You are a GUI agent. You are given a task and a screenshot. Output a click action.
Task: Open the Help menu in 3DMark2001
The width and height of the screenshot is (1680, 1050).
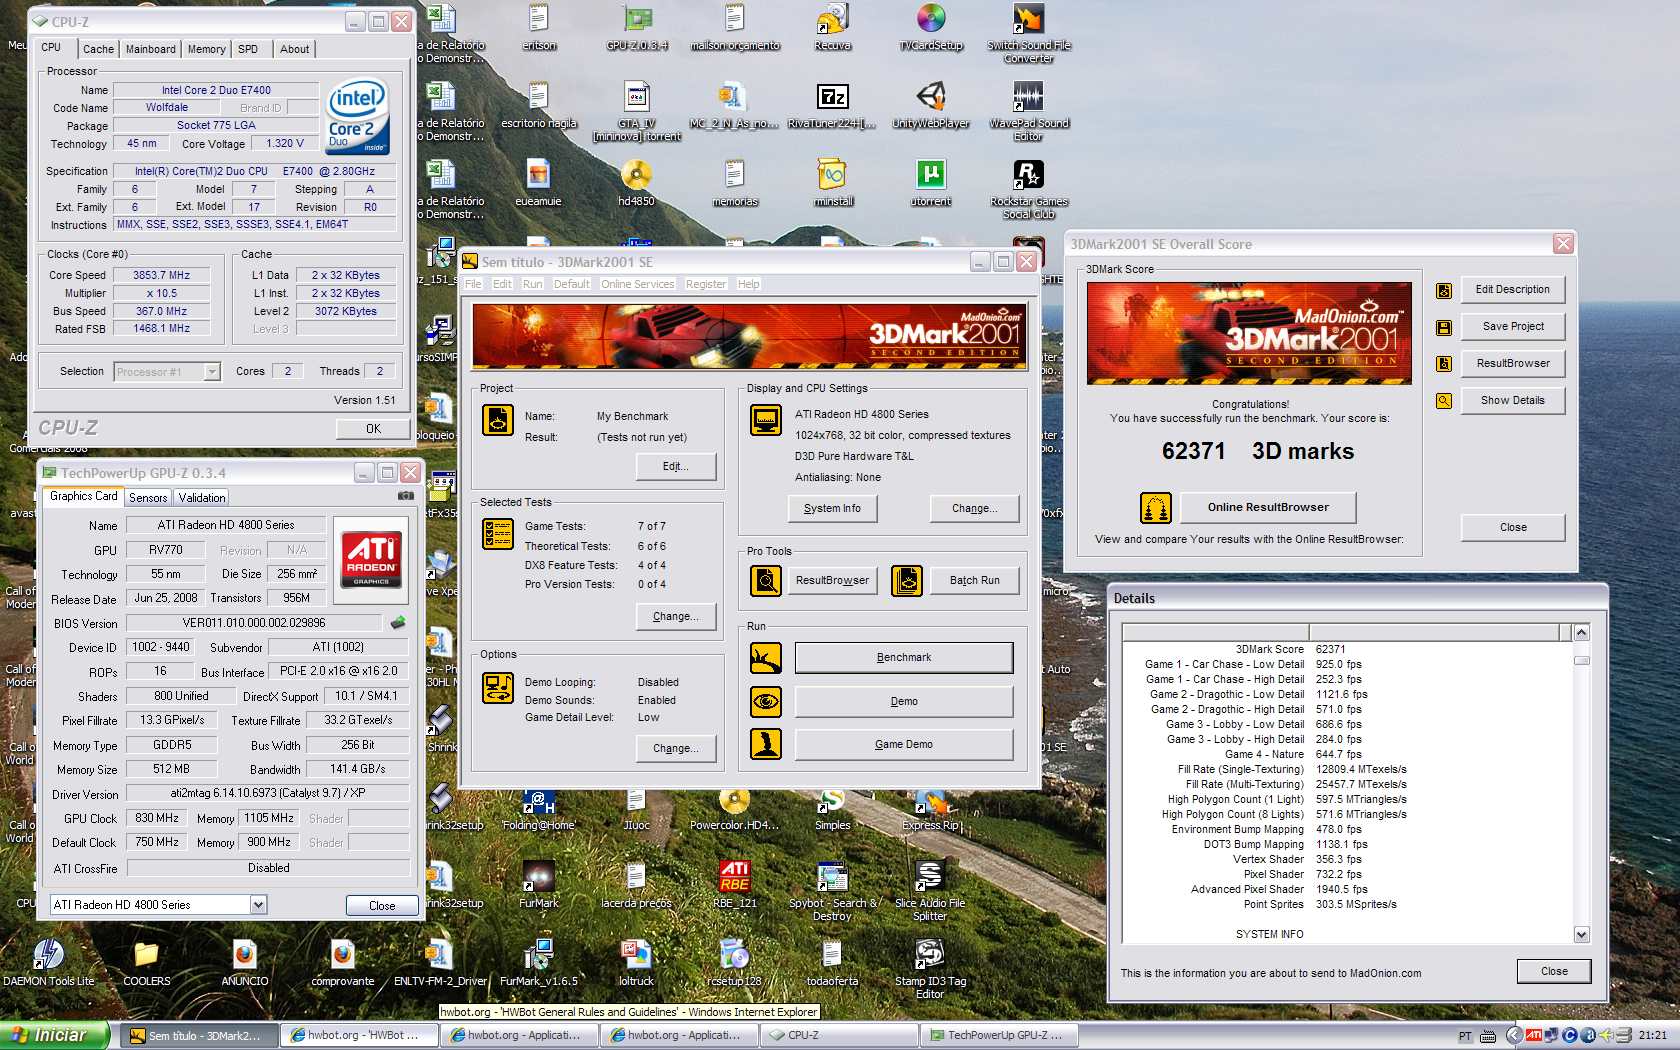coord(748,284)
